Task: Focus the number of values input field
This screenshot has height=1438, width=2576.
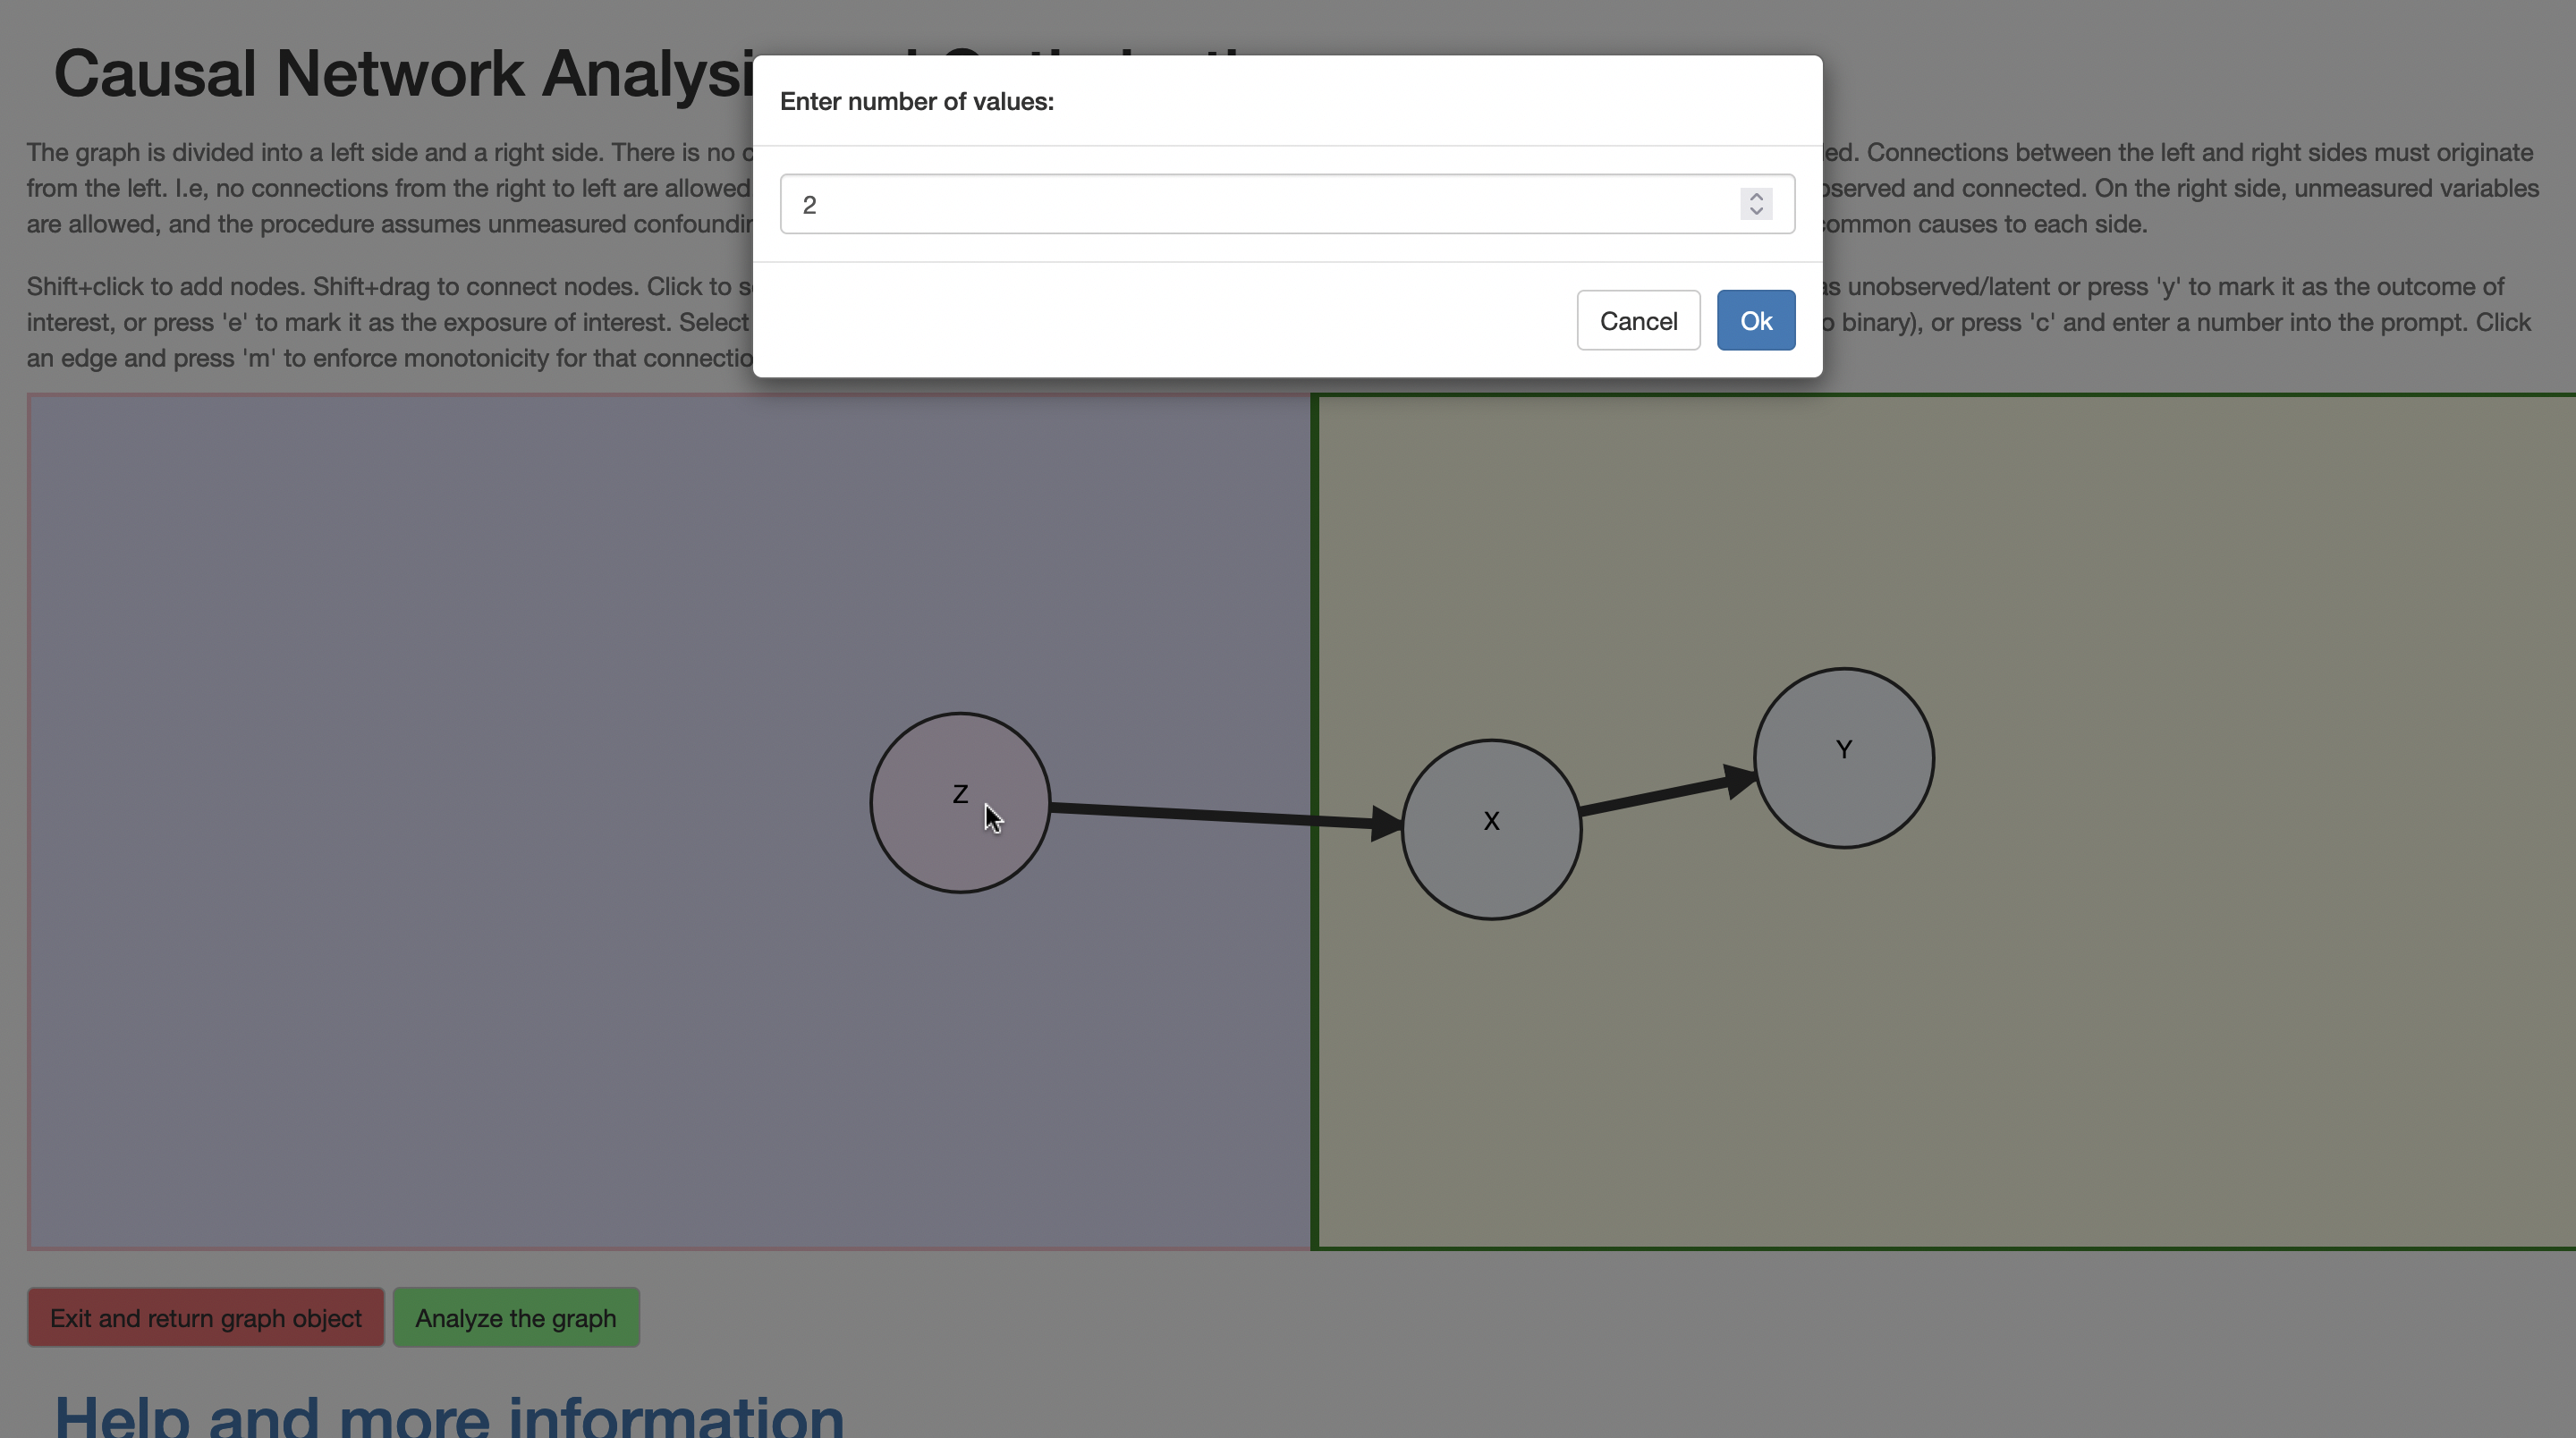Action: tap(1287, 204)
